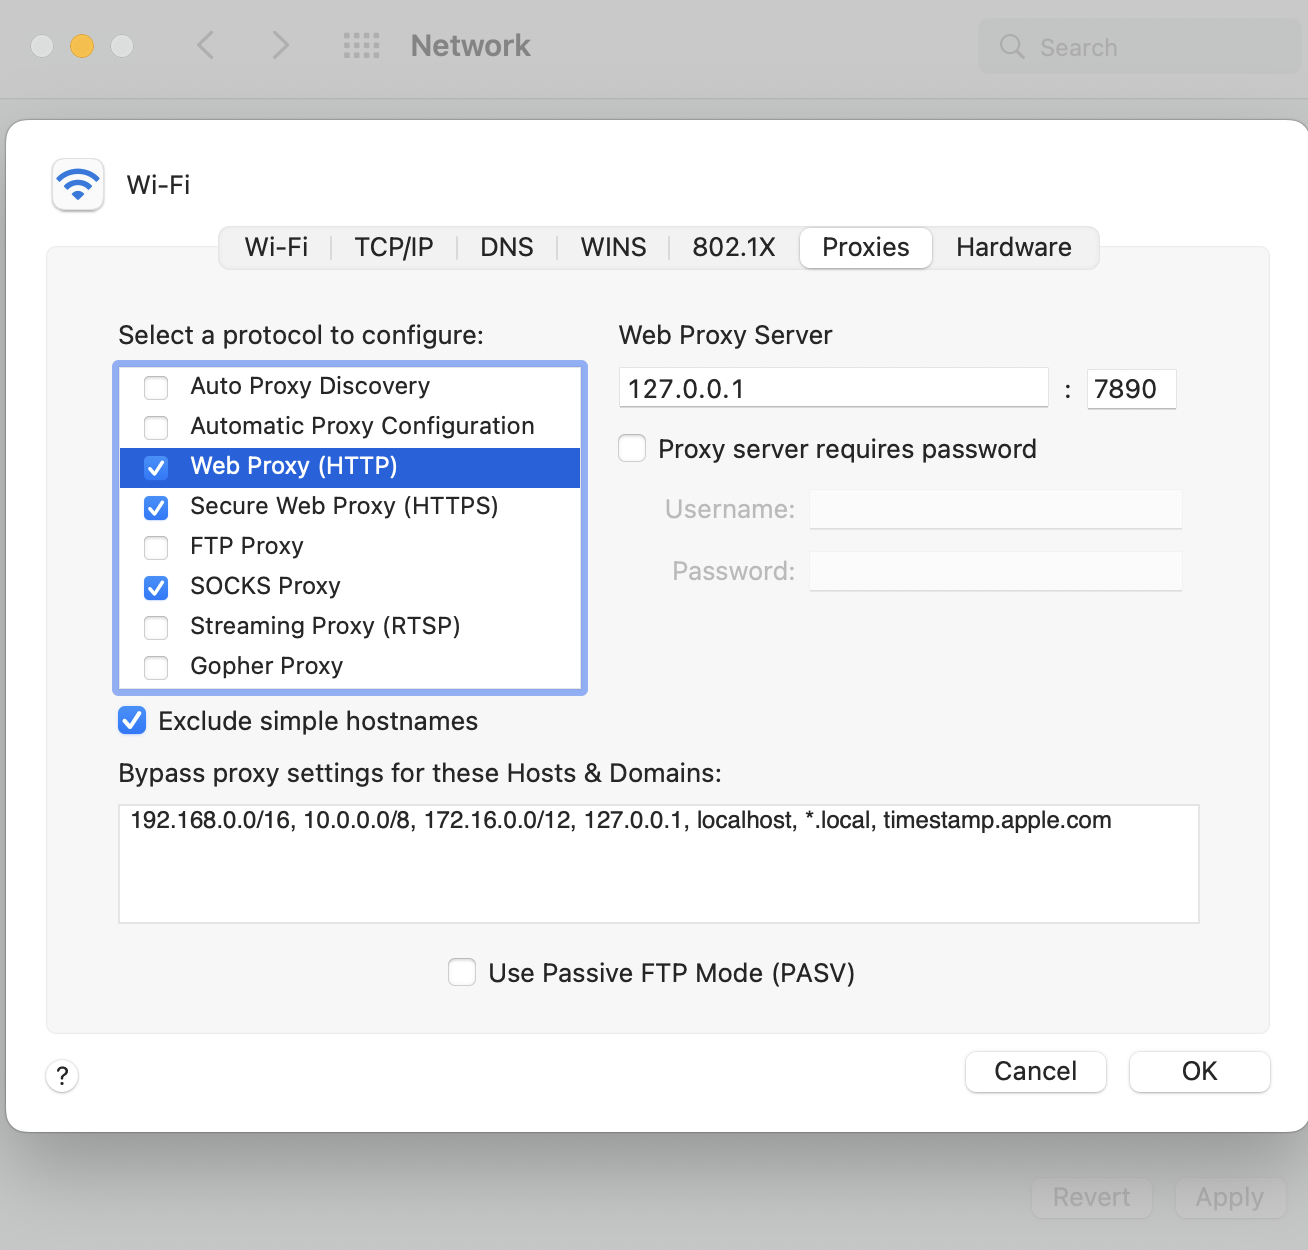Check Proxy server requires password
The height and width of the screenshot is (1250, 1308).
pos(632,449)
